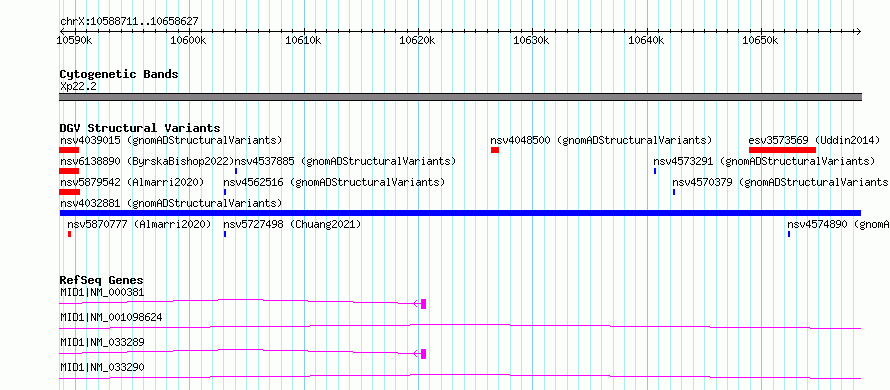Click the Cytogenetic Bands track title
The image size is (890, 390).
[x=119, y=74]
